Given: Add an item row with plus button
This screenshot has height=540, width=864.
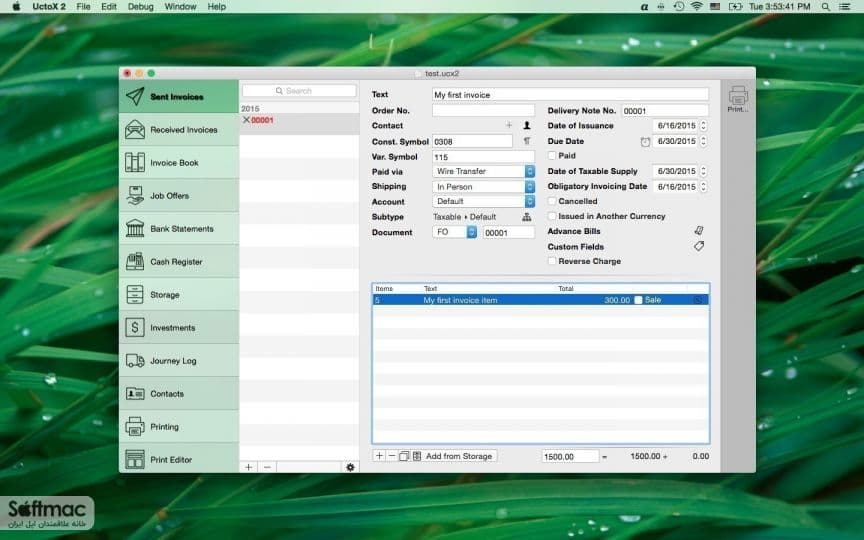Looking at the screenshot, I should 379,456.
